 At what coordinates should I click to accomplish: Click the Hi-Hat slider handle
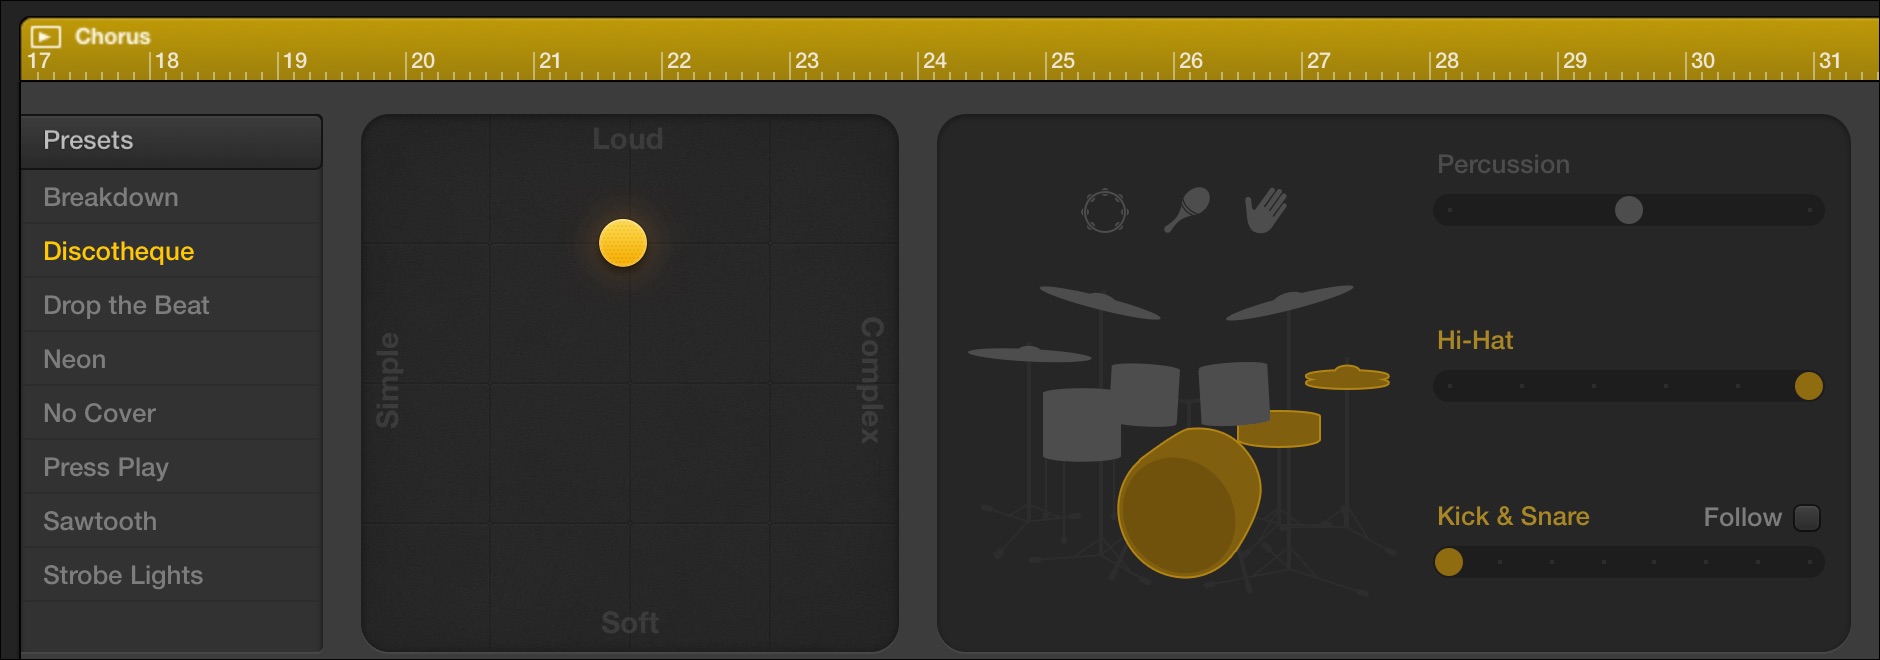tap(1808, 386)
